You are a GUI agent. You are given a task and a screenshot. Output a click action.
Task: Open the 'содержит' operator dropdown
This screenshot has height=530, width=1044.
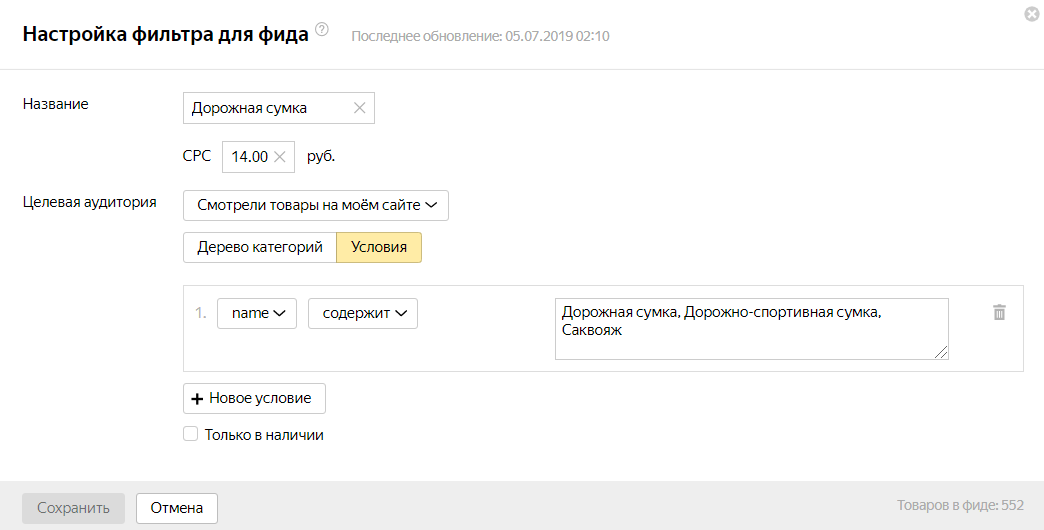click(x=363, y=313)
